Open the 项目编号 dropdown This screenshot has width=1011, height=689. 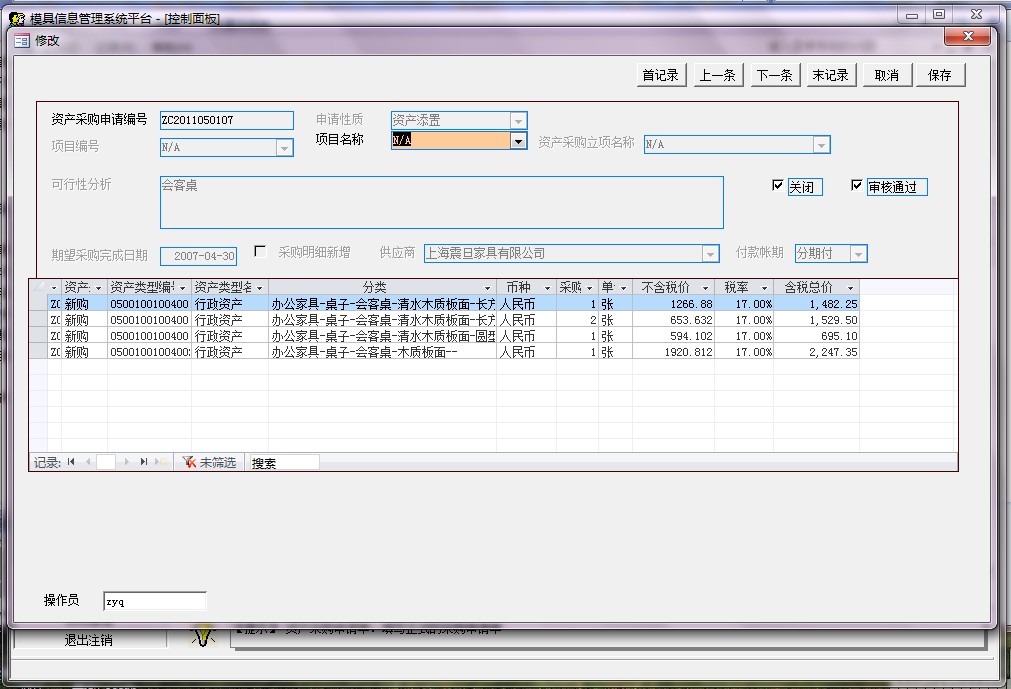tap(284, 148)
